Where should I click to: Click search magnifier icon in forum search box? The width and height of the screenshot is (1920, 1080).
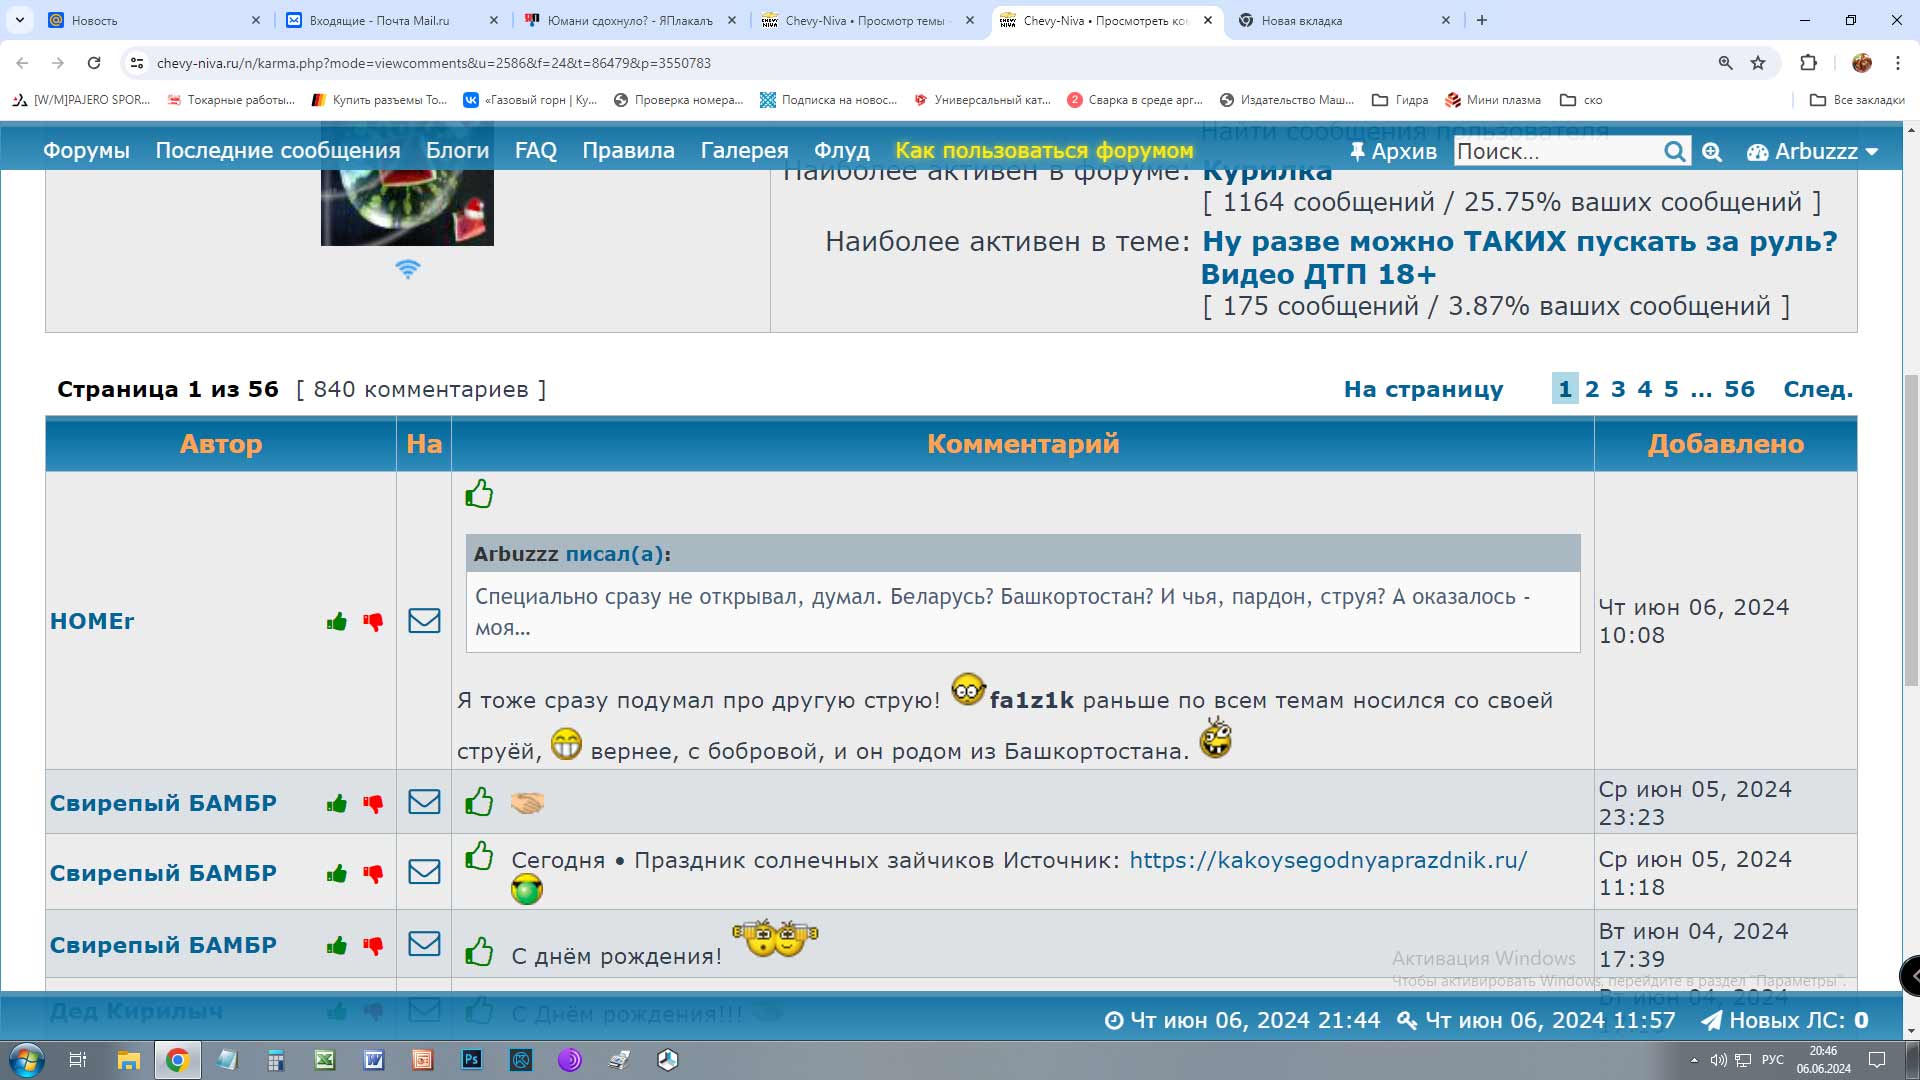(x=1674, y=151)
